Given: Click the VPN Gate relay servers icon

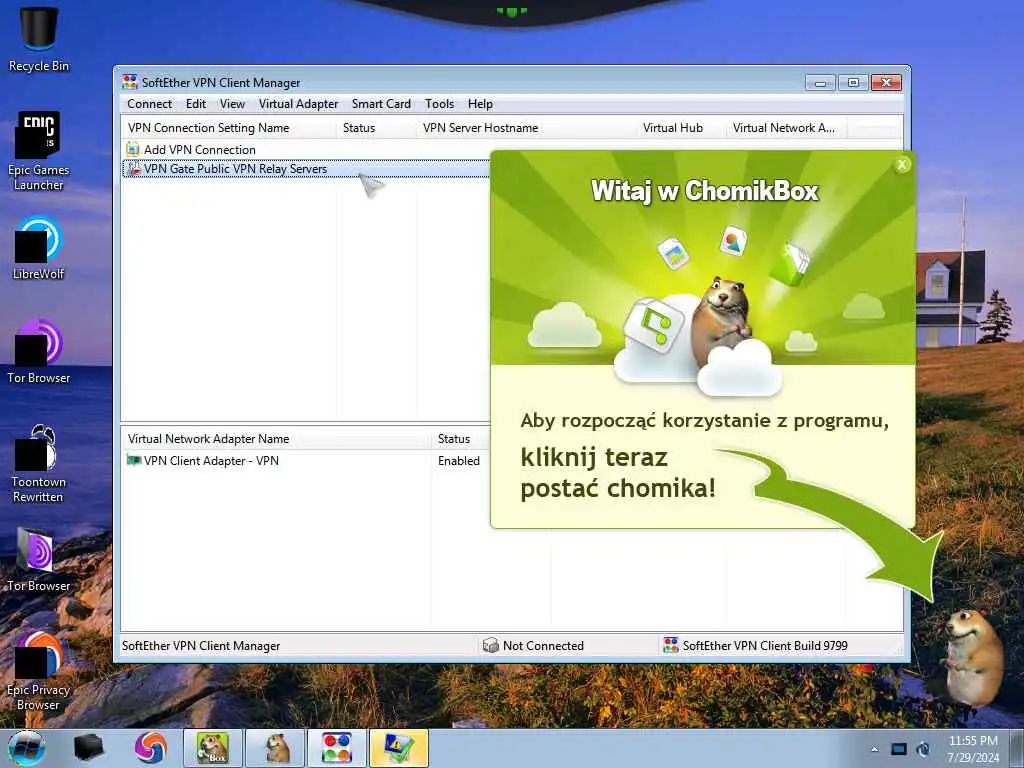Looking at the screenshot, I should [133, 168].
